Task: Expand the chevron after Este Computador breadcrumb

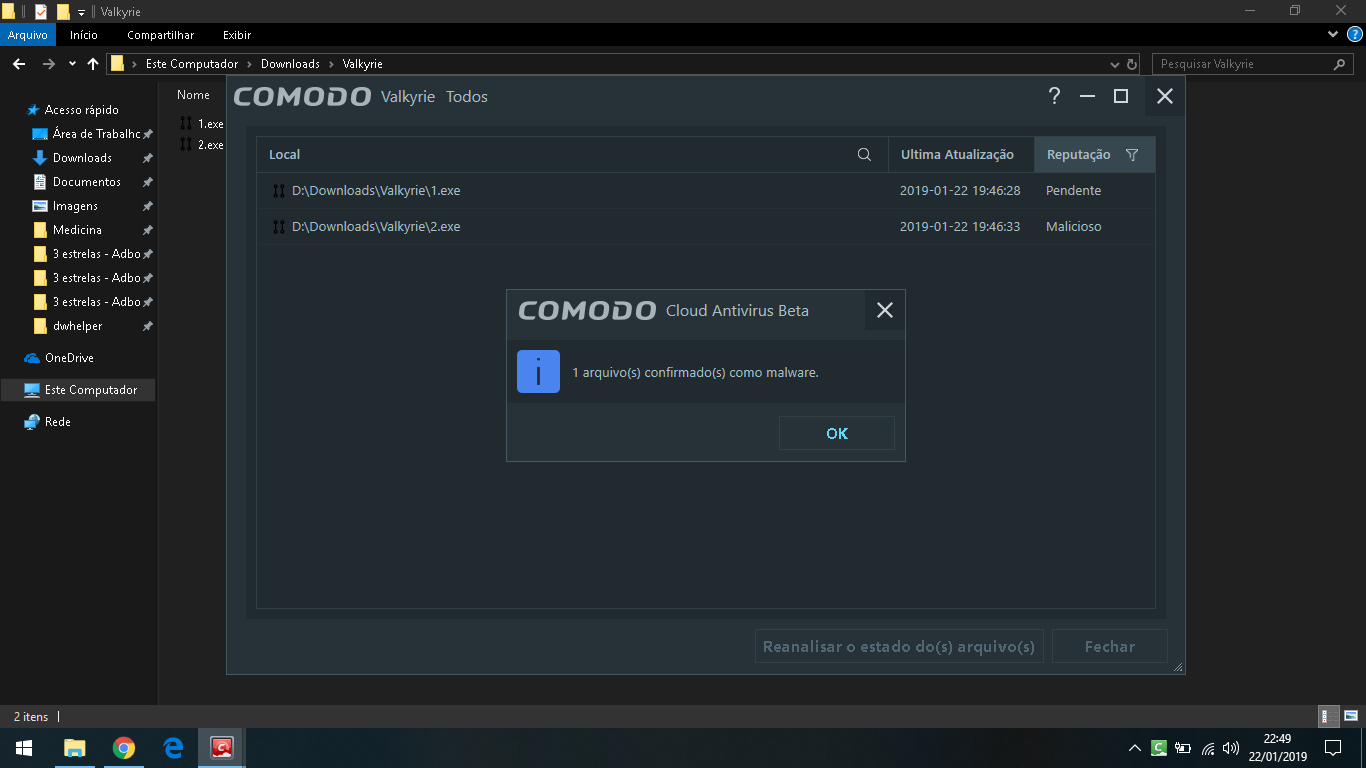Action: (250, 64)
